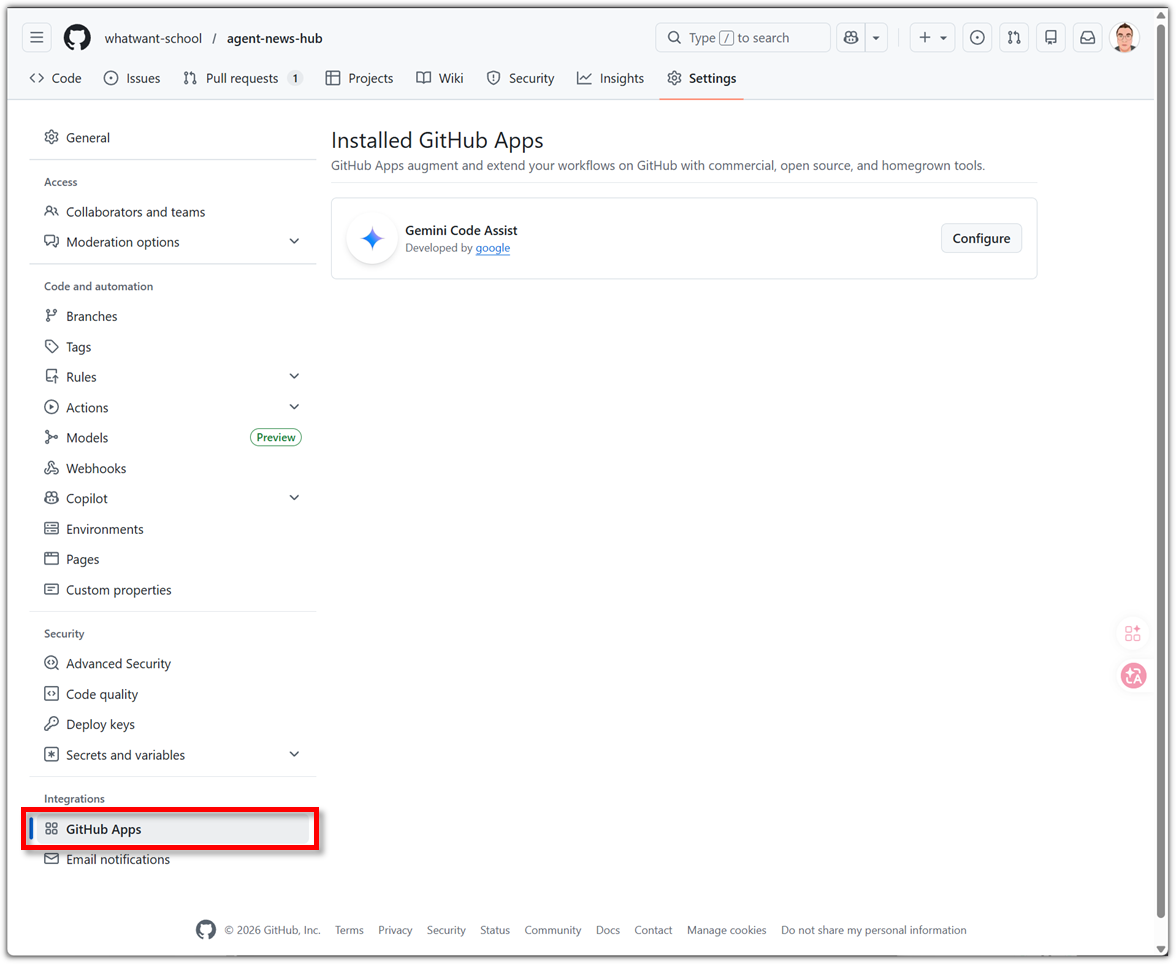
Task: Open Status link in footer
Action: point(495,930)
